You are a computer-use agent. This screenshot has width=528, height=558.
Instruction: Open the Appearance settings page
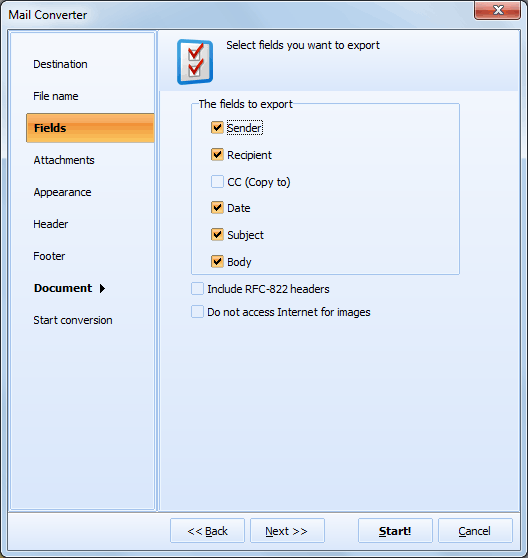click(x=62, y=192)
